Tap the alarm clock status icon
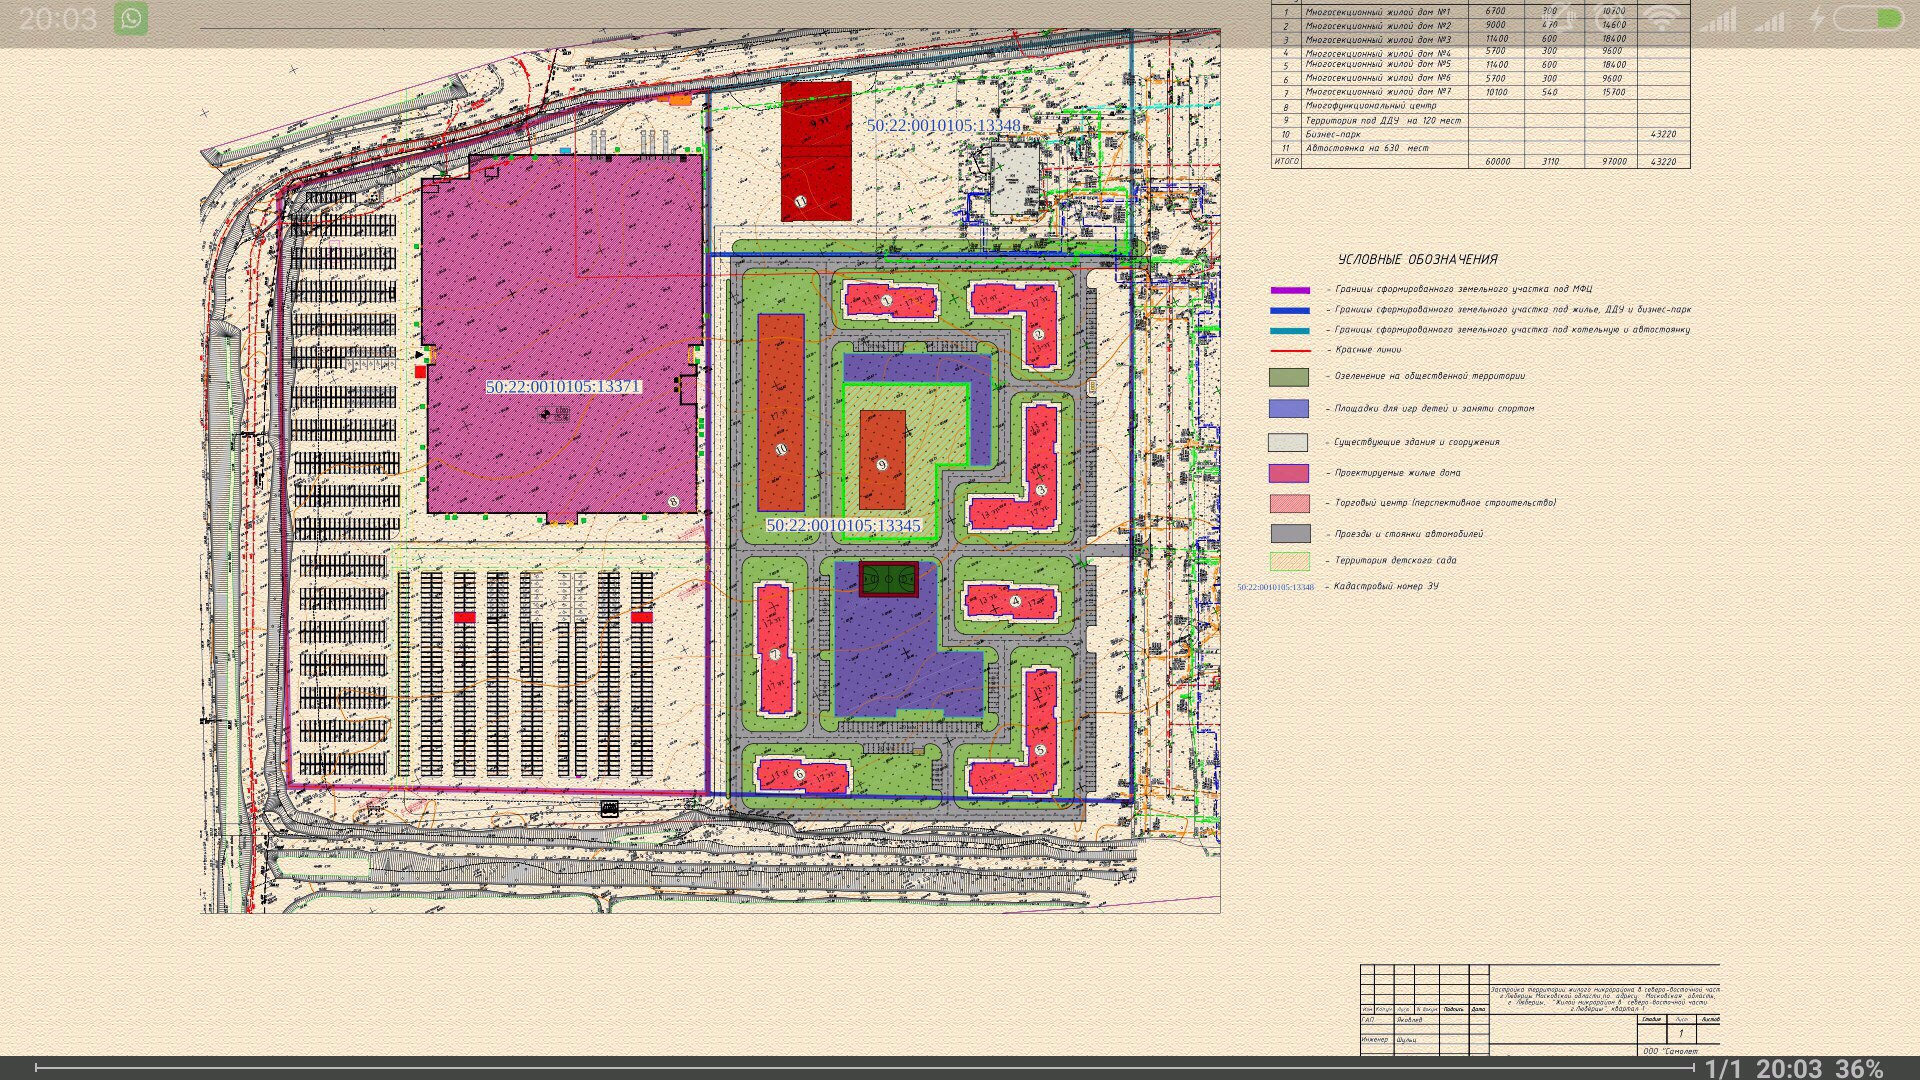Image resolution: width=1920 pixels, height=1080 pixels. tap(1610, 18)
